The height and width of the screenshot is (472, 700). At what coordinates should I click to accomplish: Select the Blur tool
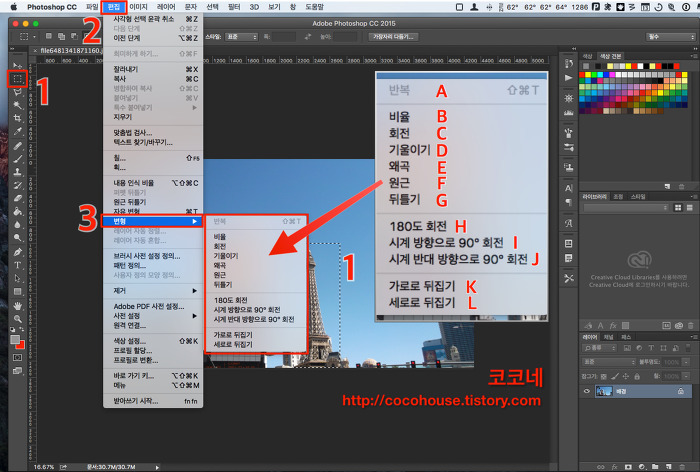point(17,225)
